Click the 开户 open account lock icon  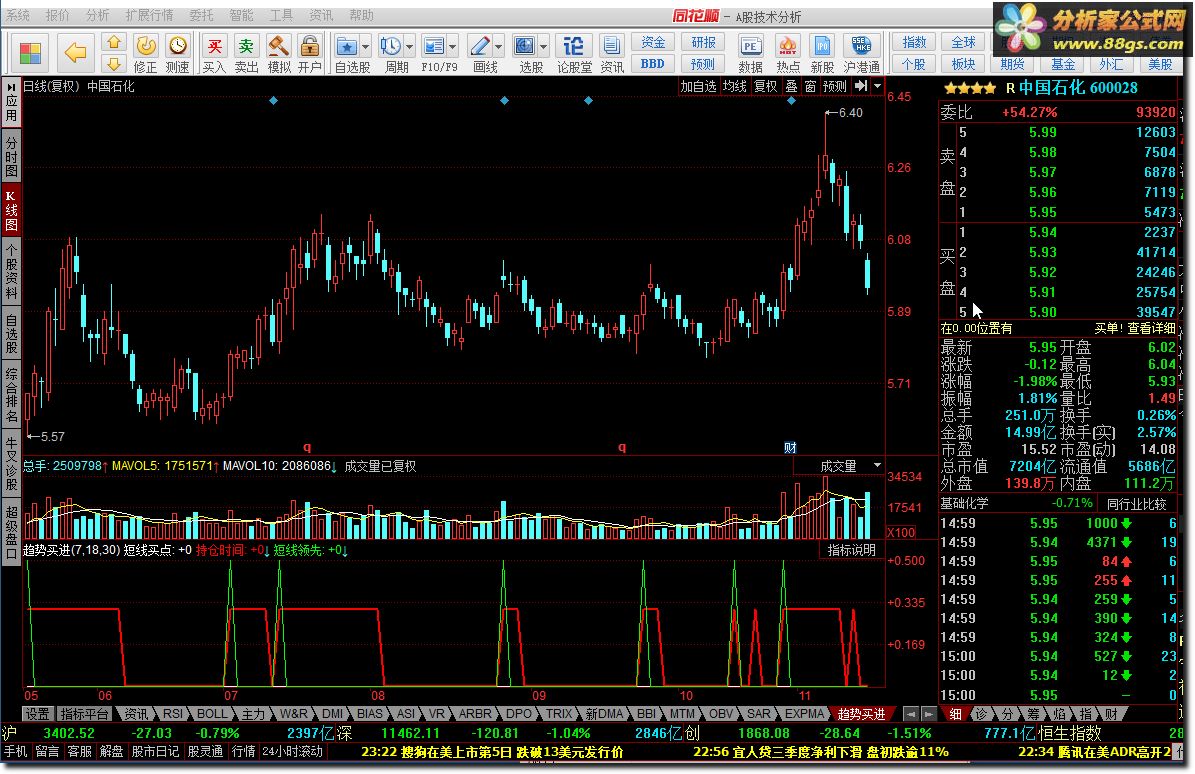pos(309,53)
